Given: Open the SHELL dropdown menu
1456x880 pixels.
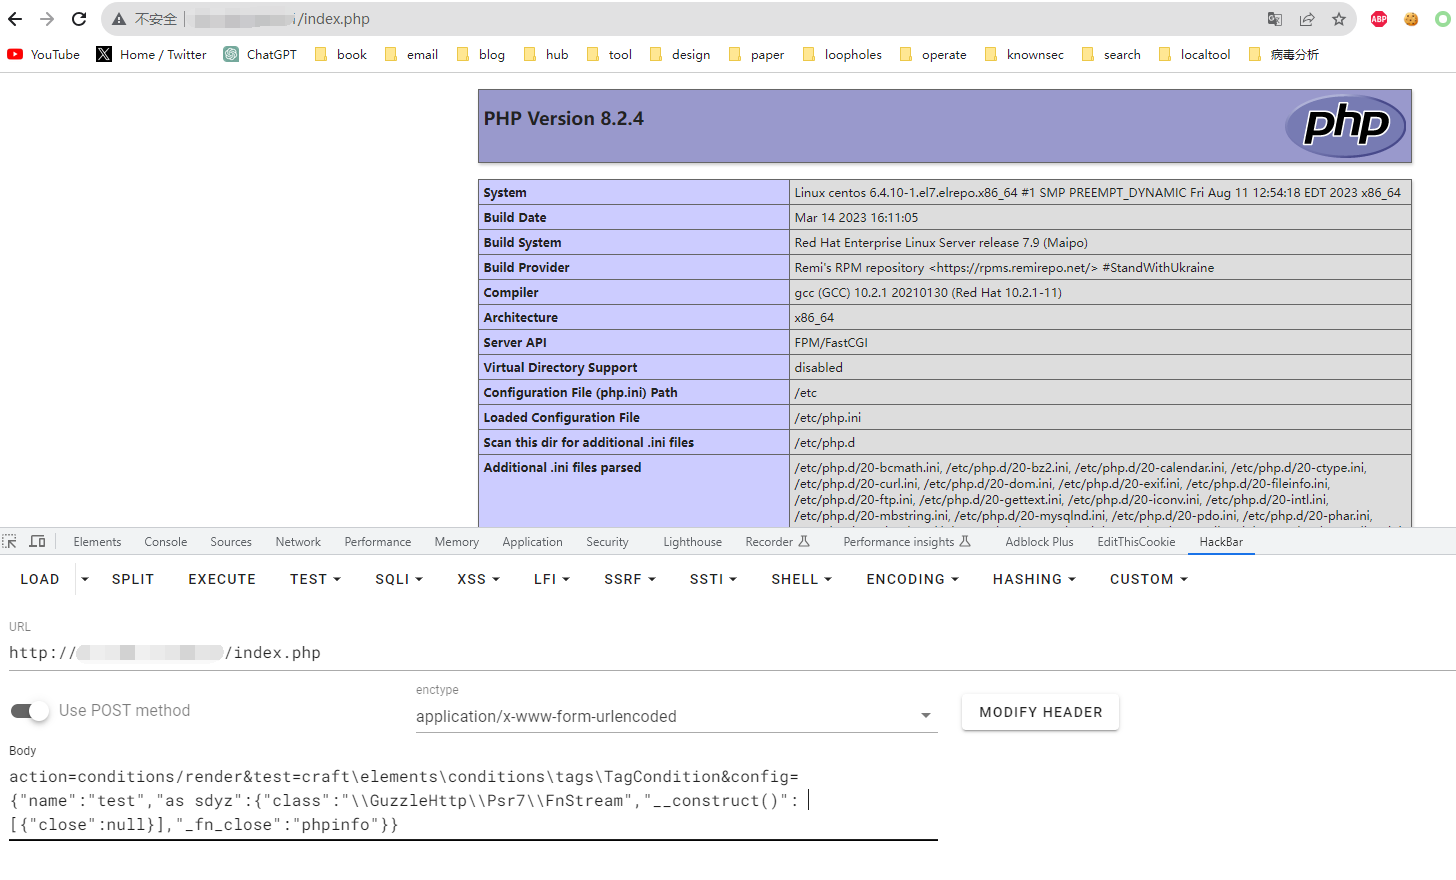Looking at the screenshot, I should (801, 579).
